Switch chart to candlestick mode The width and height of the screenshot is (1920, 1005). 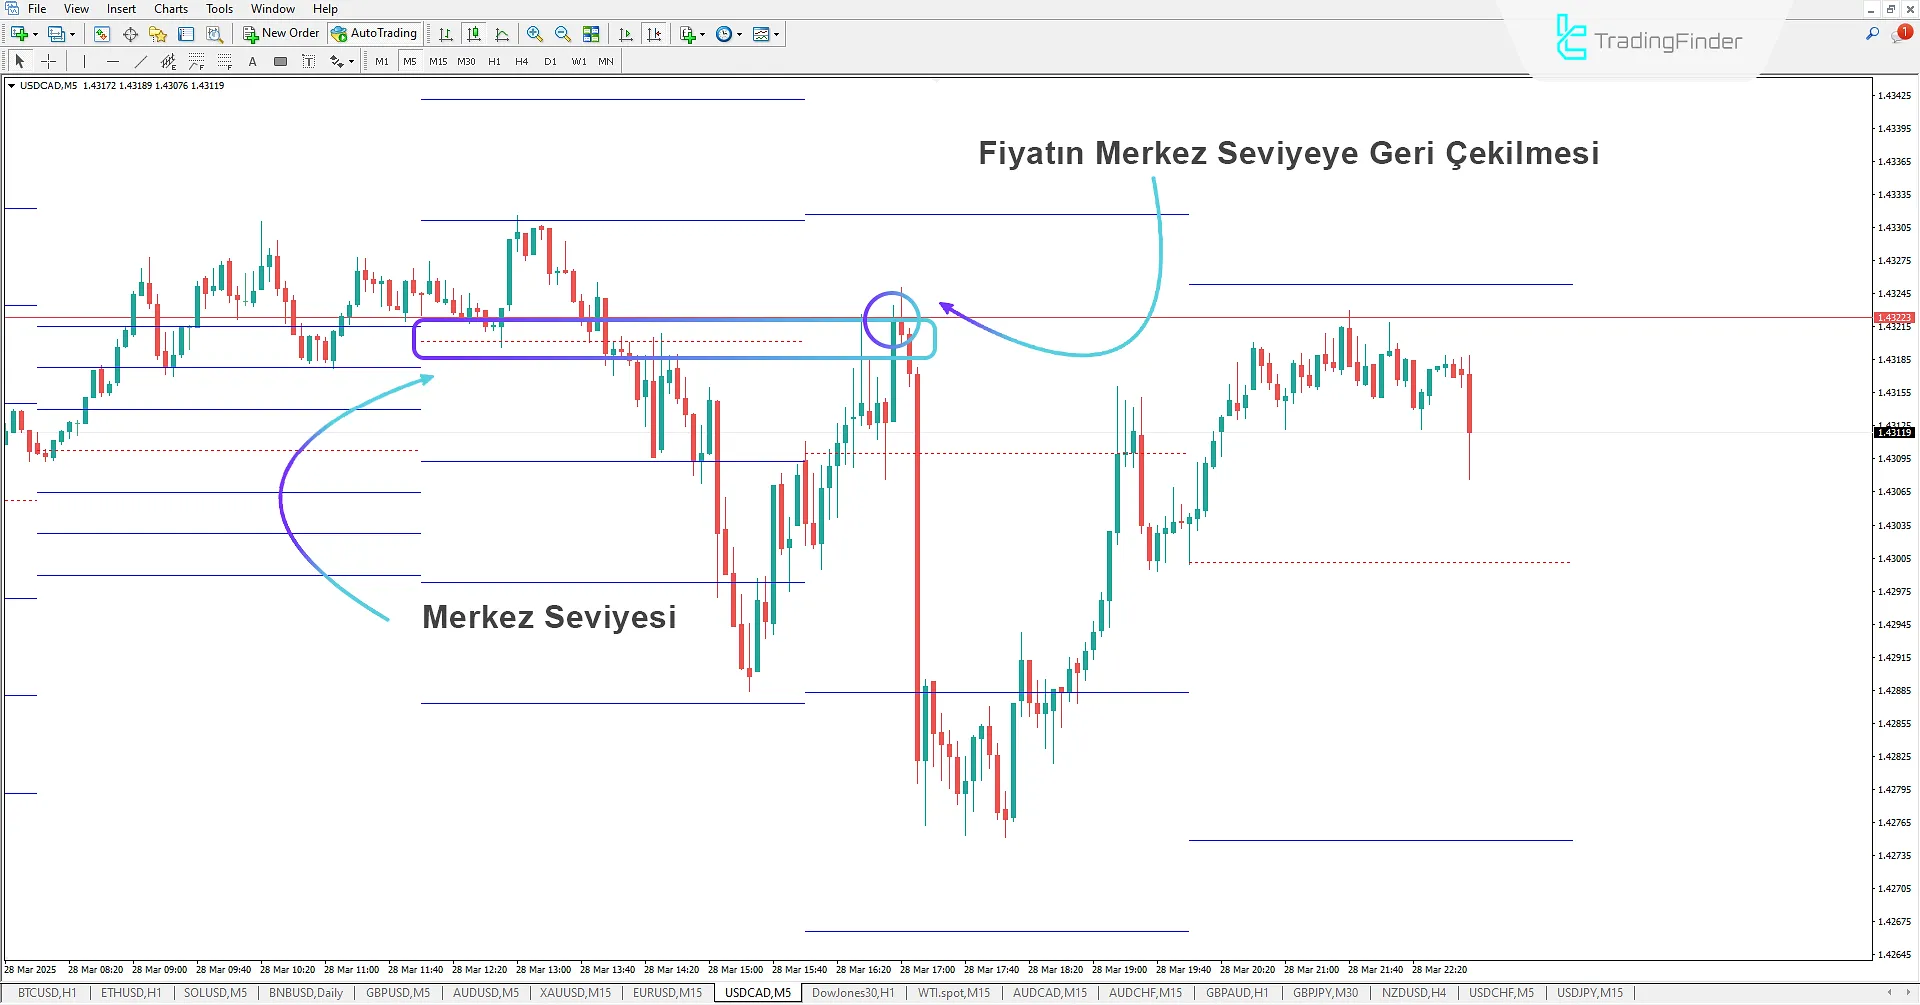click(x=474, y=34)
